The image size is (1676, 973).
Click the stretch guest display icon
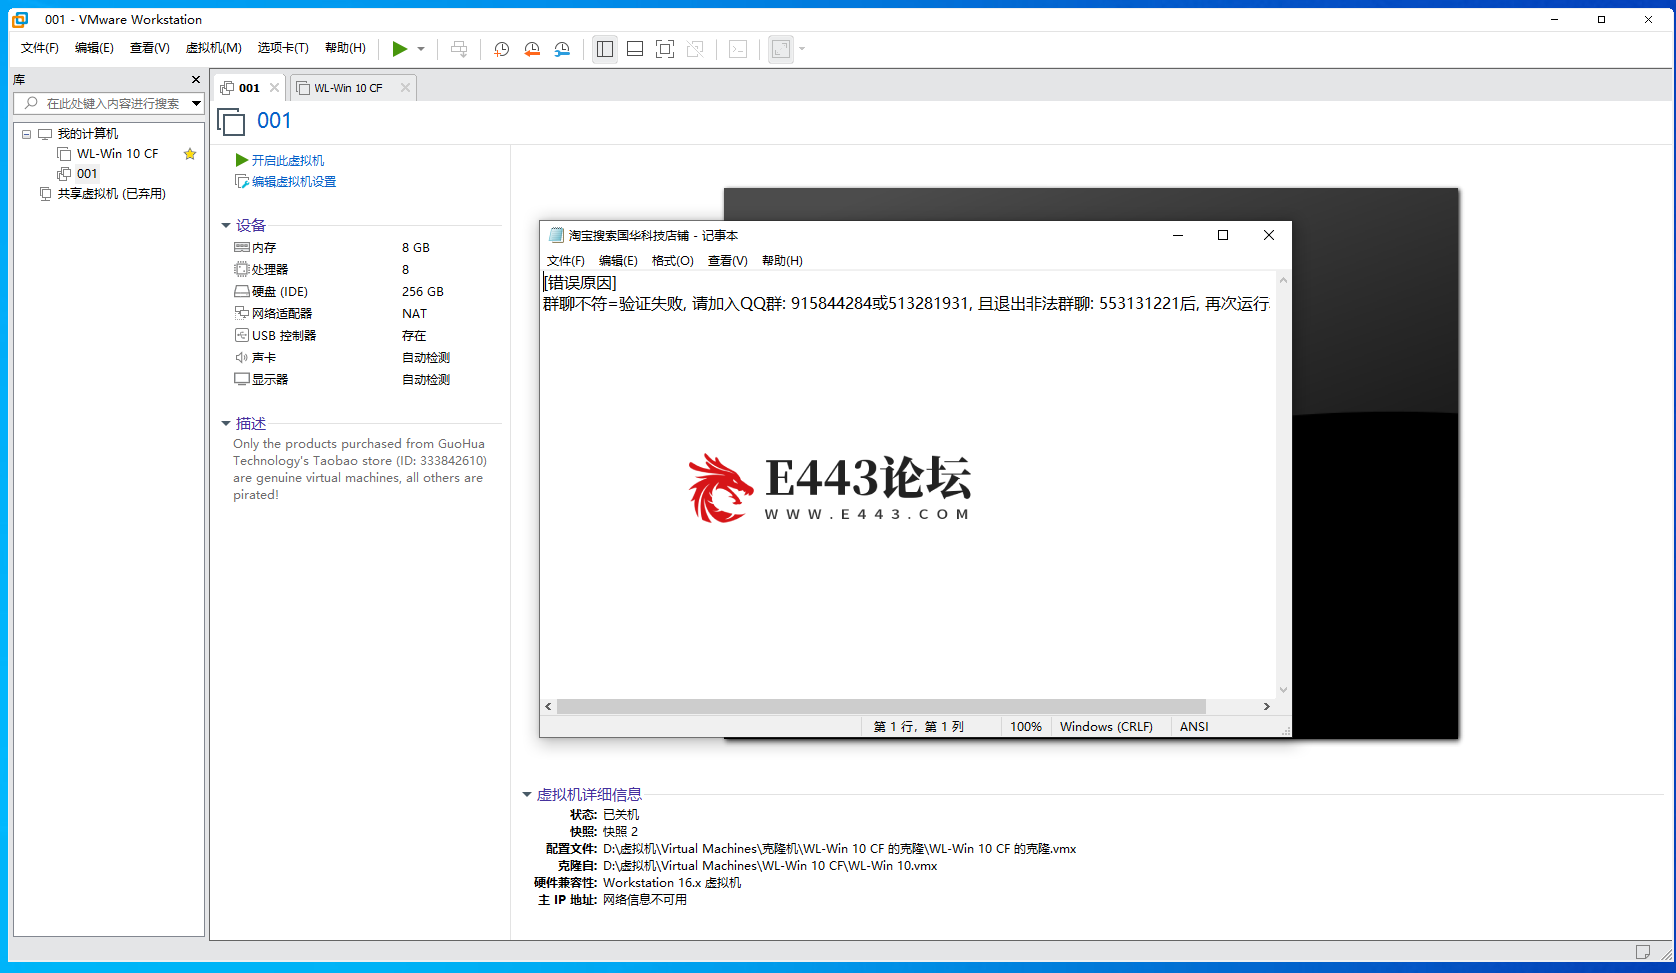coord(781,49)
